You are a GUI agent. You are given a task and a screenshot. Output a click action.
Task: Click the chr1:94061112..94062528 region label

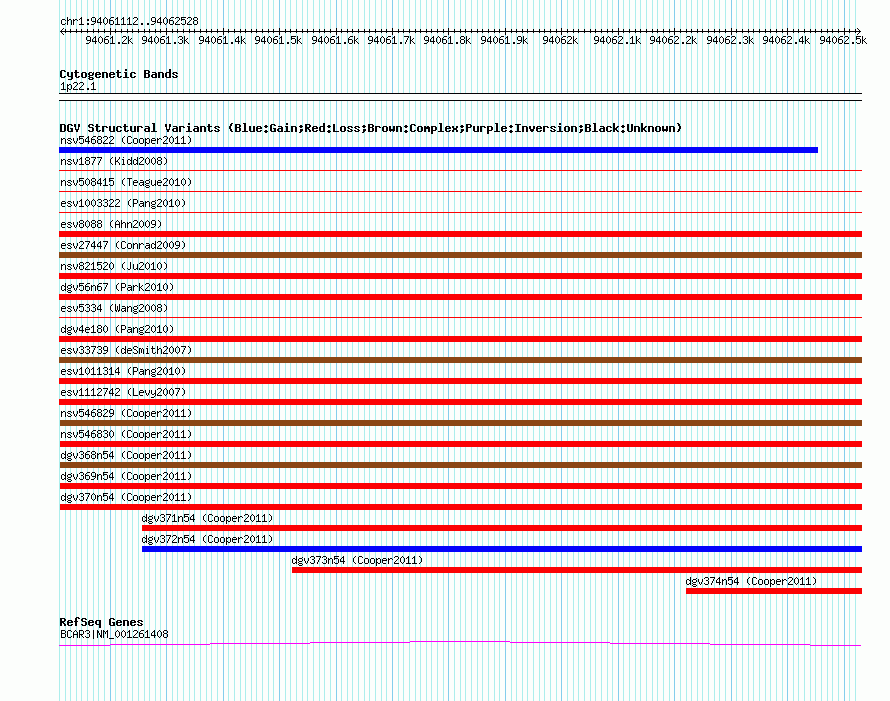(129, 21)
